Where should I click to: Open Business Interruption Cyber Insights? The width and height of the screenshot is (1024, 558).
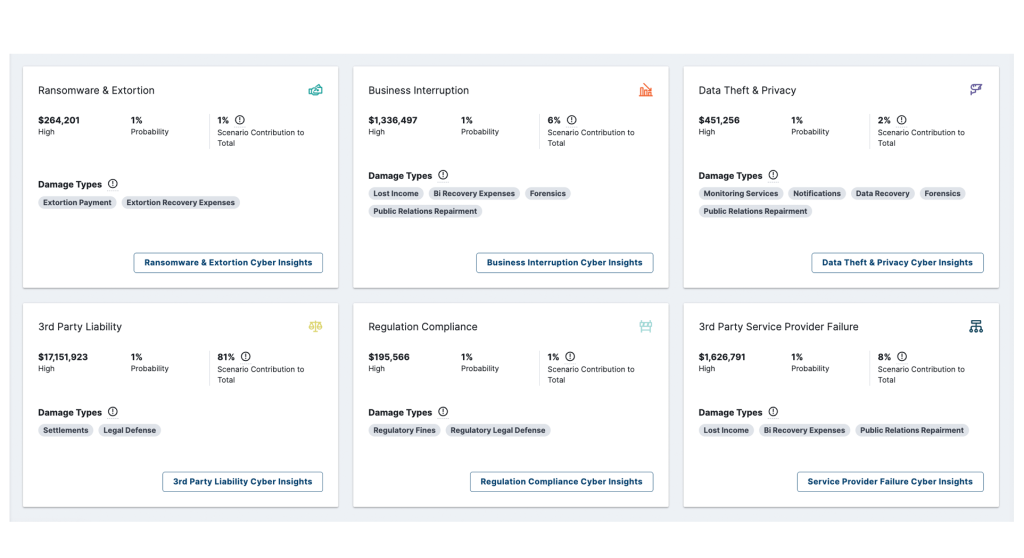[x=564, y=263]
